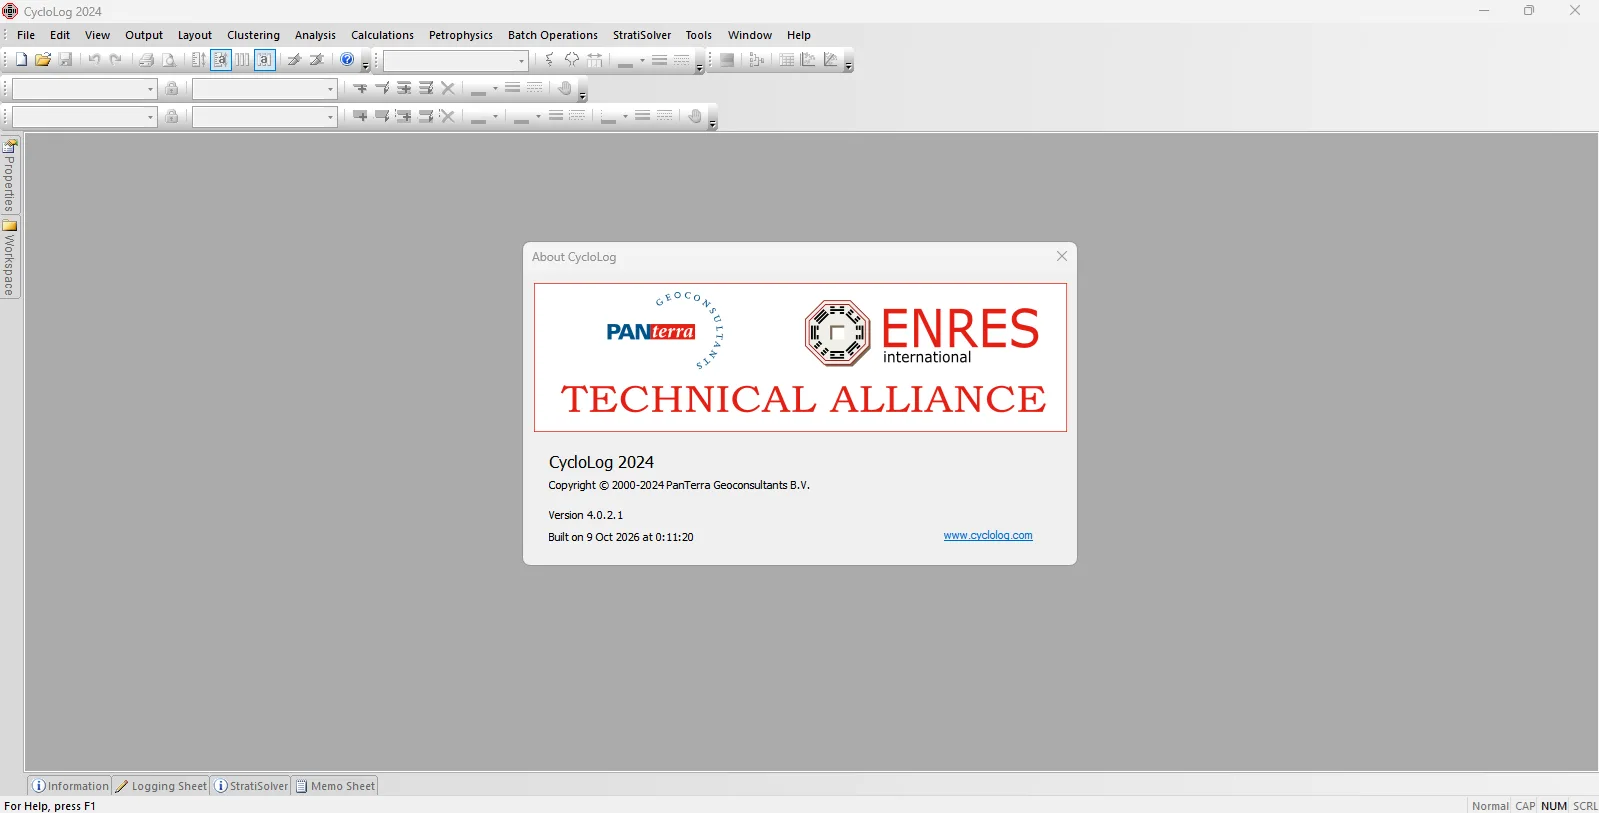Open the Batch Operations menu
The image size is (1599, 813).
click(553, 35)
